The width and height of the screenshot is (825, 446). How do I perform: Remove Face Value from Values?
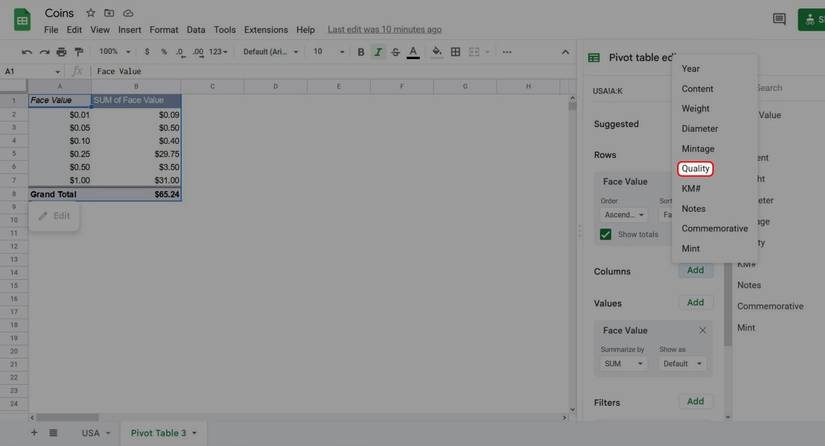pyautogui.click(x=702, y=330)
